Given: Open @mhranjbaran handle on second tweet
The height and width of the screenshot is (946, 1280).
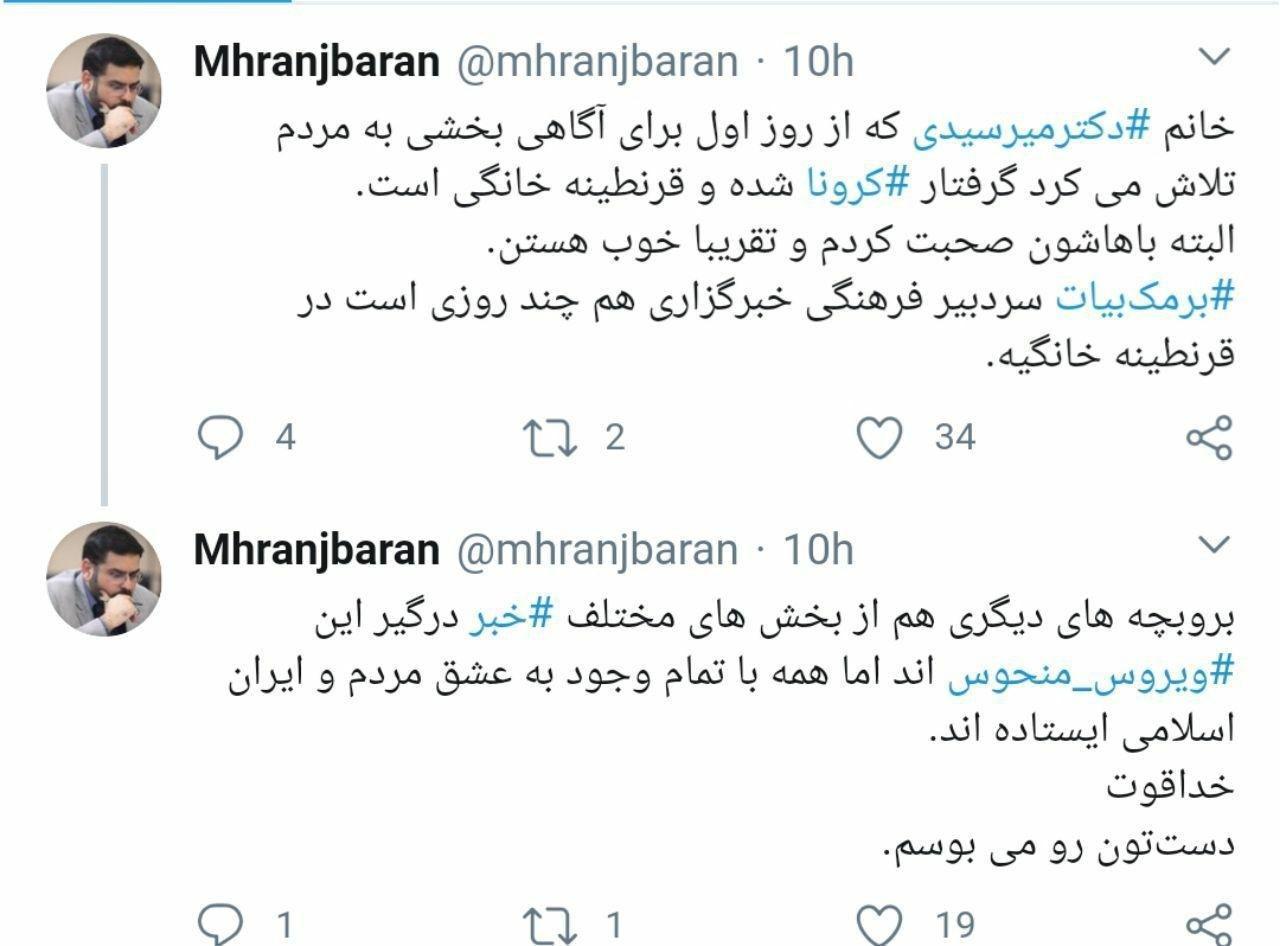Looking at the screenshot, I should [597, 550].
